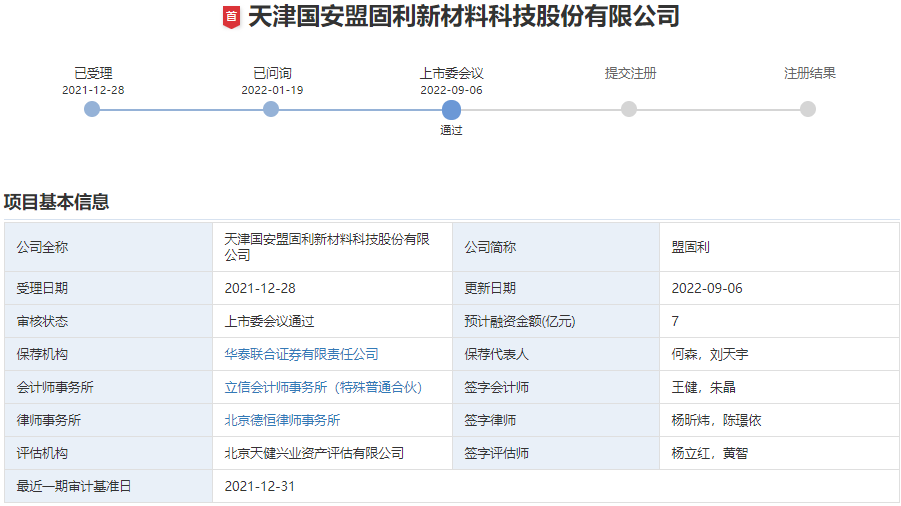Click the 审核状态 label cell
This screenshot has width=901, height=506.
109,321
